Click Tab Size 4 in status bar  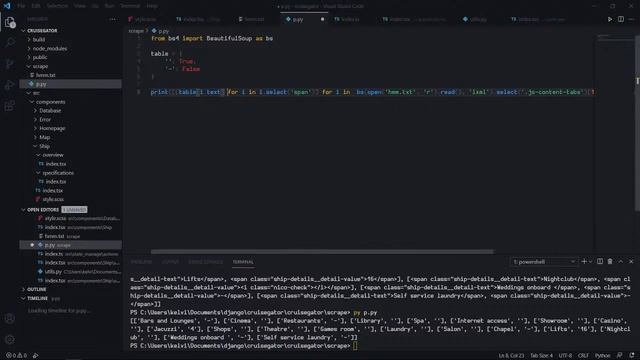541,356
